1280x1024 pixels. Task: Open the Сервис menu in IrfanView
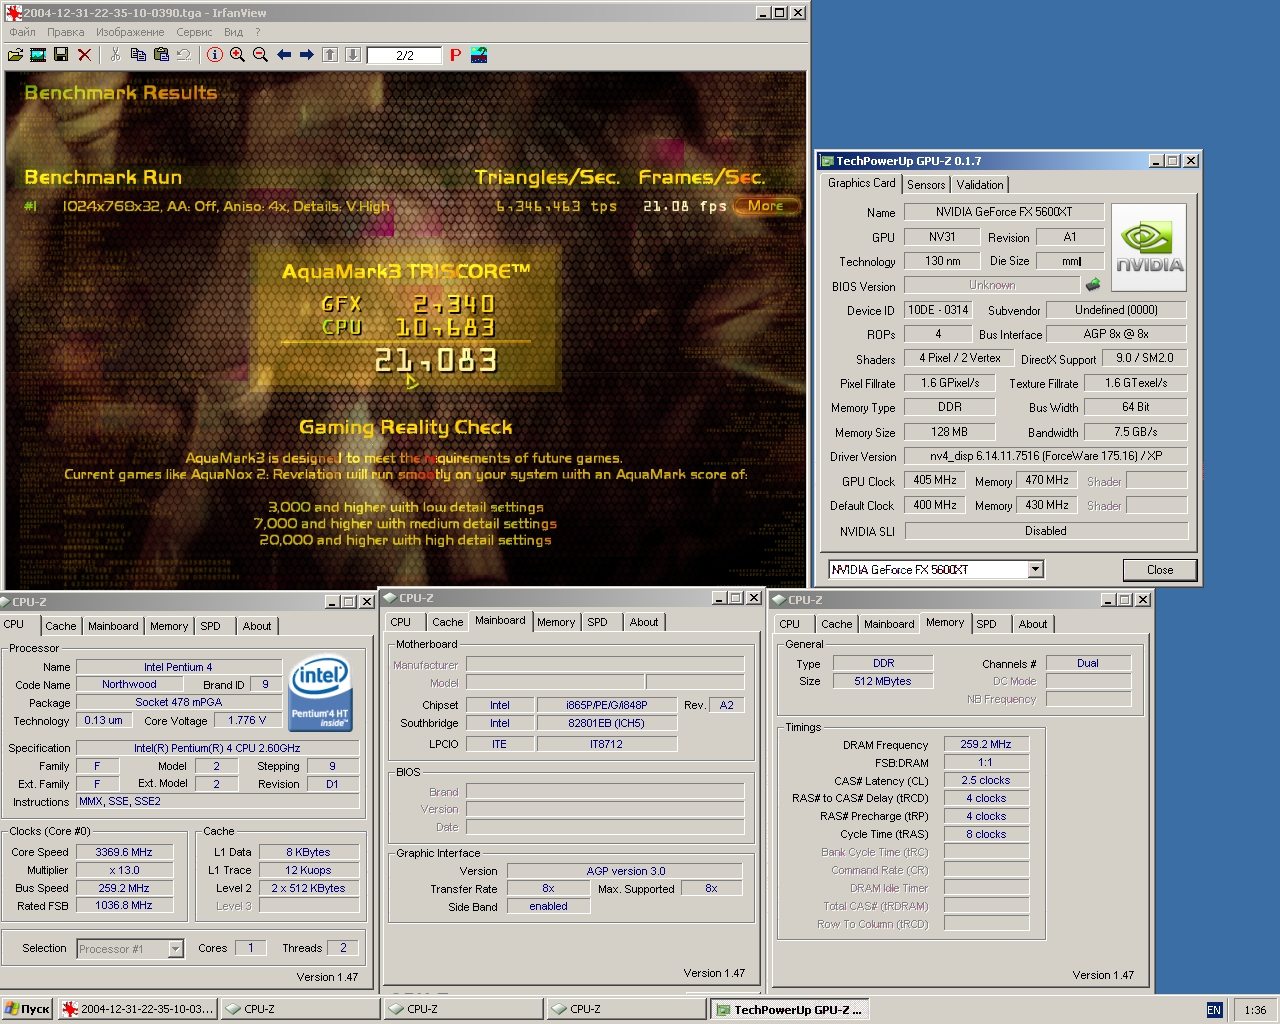194,32
